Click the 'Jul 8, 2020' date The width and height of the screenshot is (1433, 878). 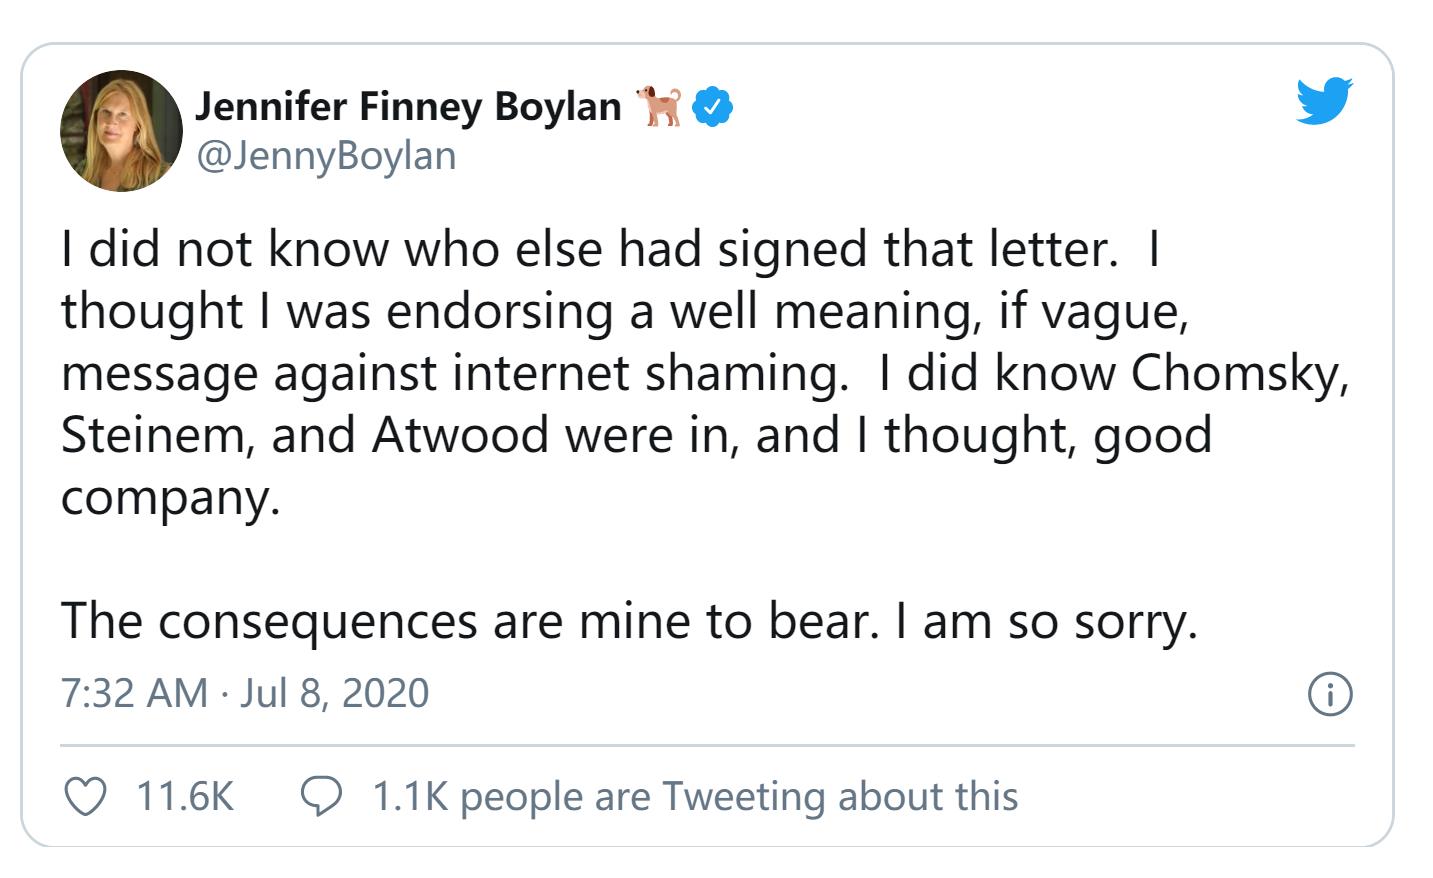tap(334, 693)
